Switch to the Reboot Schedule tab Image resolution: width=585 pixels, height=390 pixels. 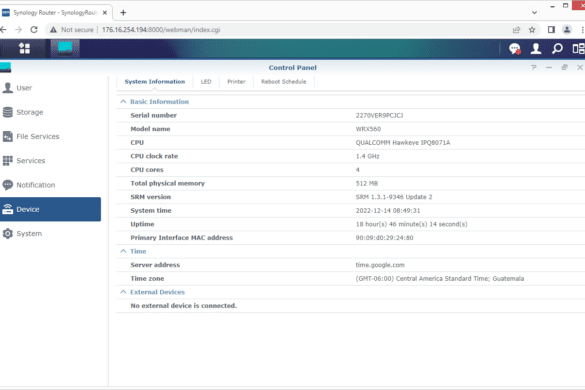click(284, 81)
